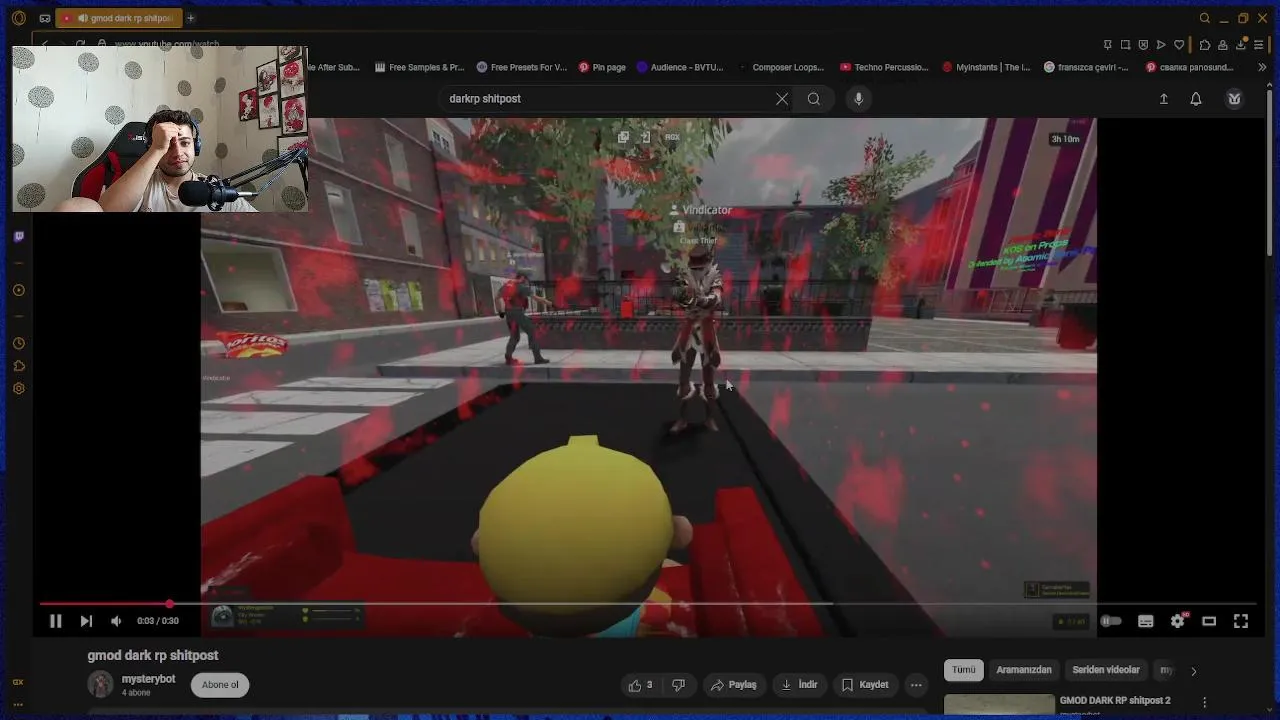Select Seriden videolar filter chip
Screen dimensions: 1280x720
pyautogui.click(x=1106, y=670)
